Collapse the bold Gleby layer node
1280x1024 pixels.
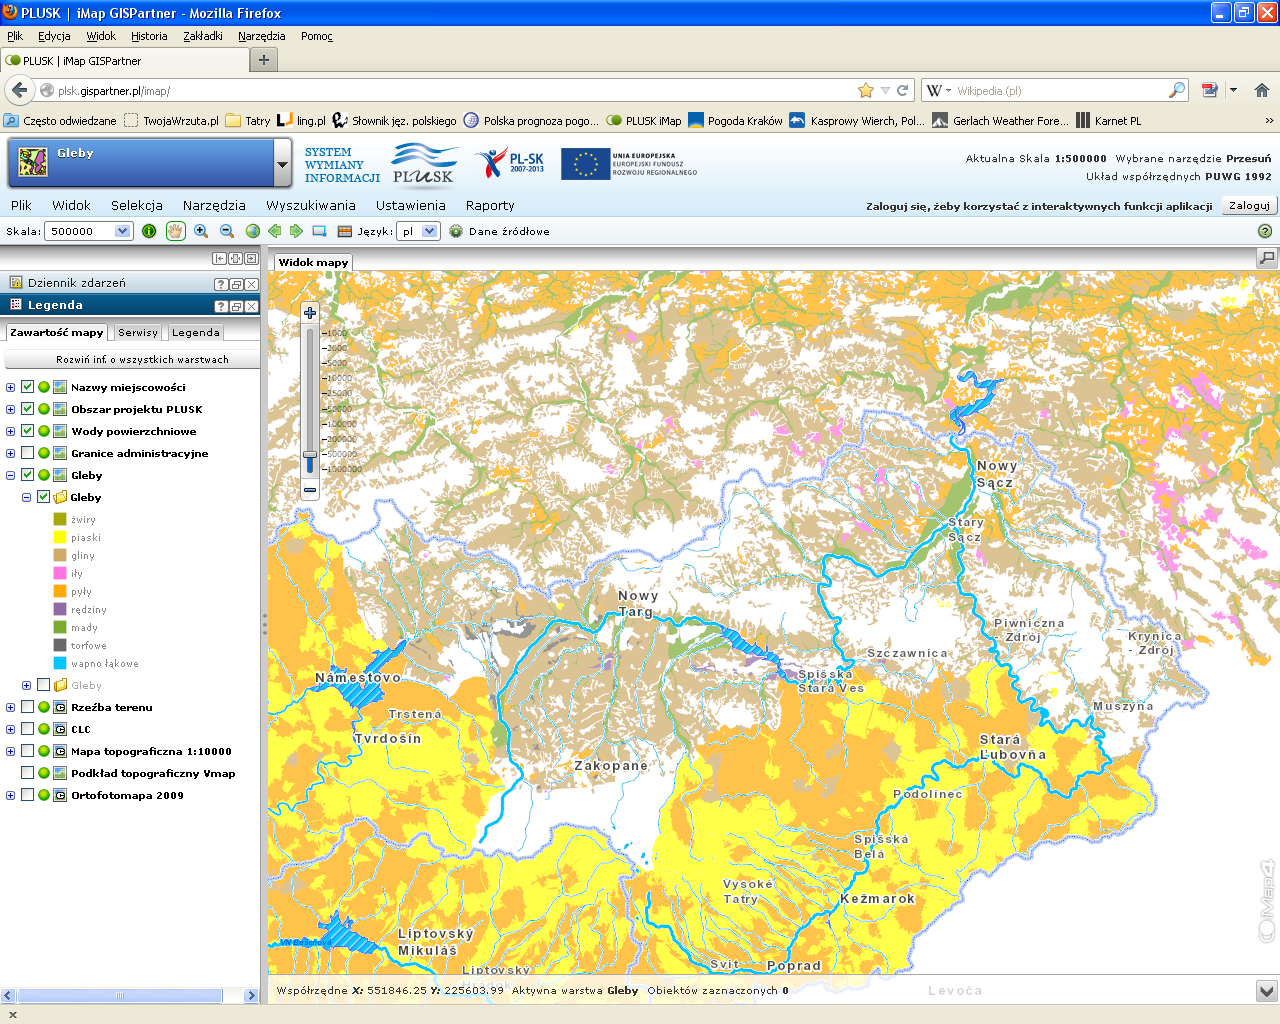pos(11,475)
